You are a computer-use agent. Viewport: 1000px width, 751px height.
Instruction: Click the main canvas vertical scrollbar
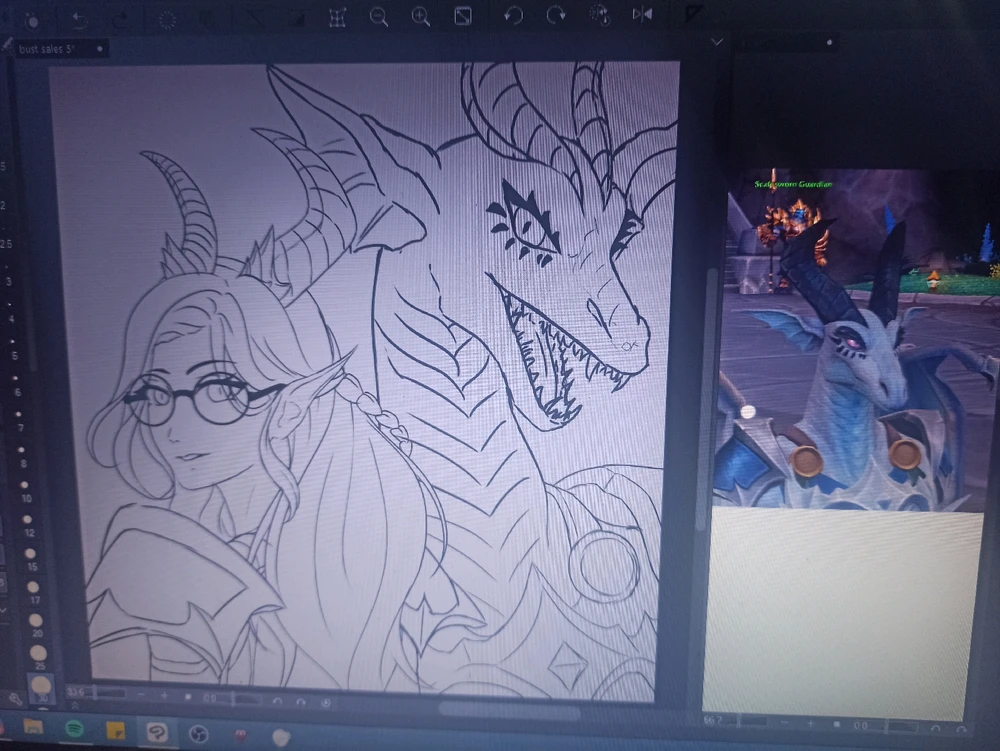click(x=706, y=402)
